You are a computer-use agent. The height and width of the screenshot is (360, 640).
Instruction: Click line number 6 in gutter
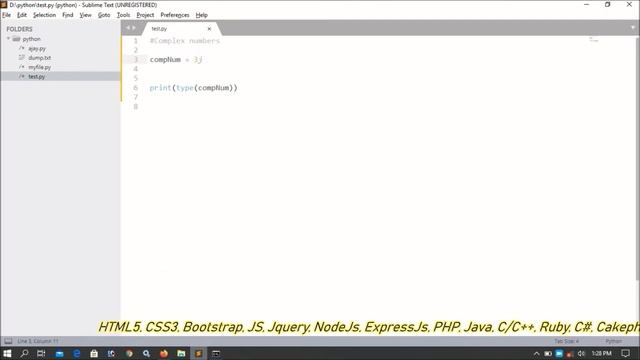[x=136, y=88]
